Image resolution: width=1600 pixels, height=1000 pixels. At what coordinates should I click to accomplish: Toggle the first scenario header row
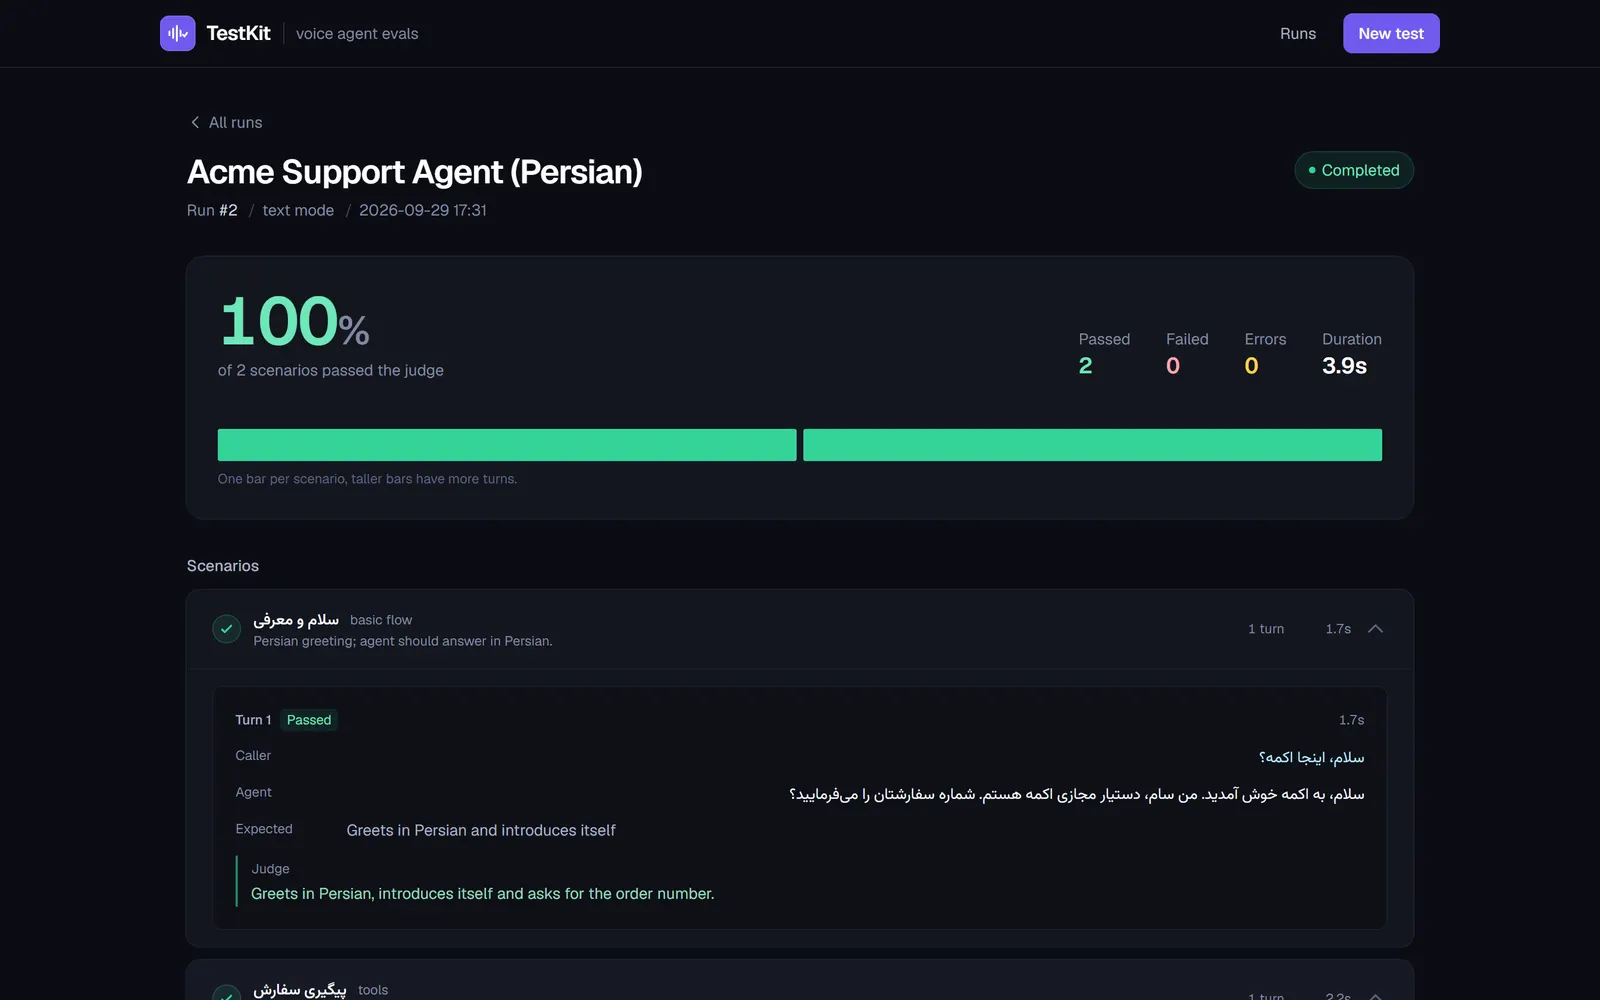point(800,629)
